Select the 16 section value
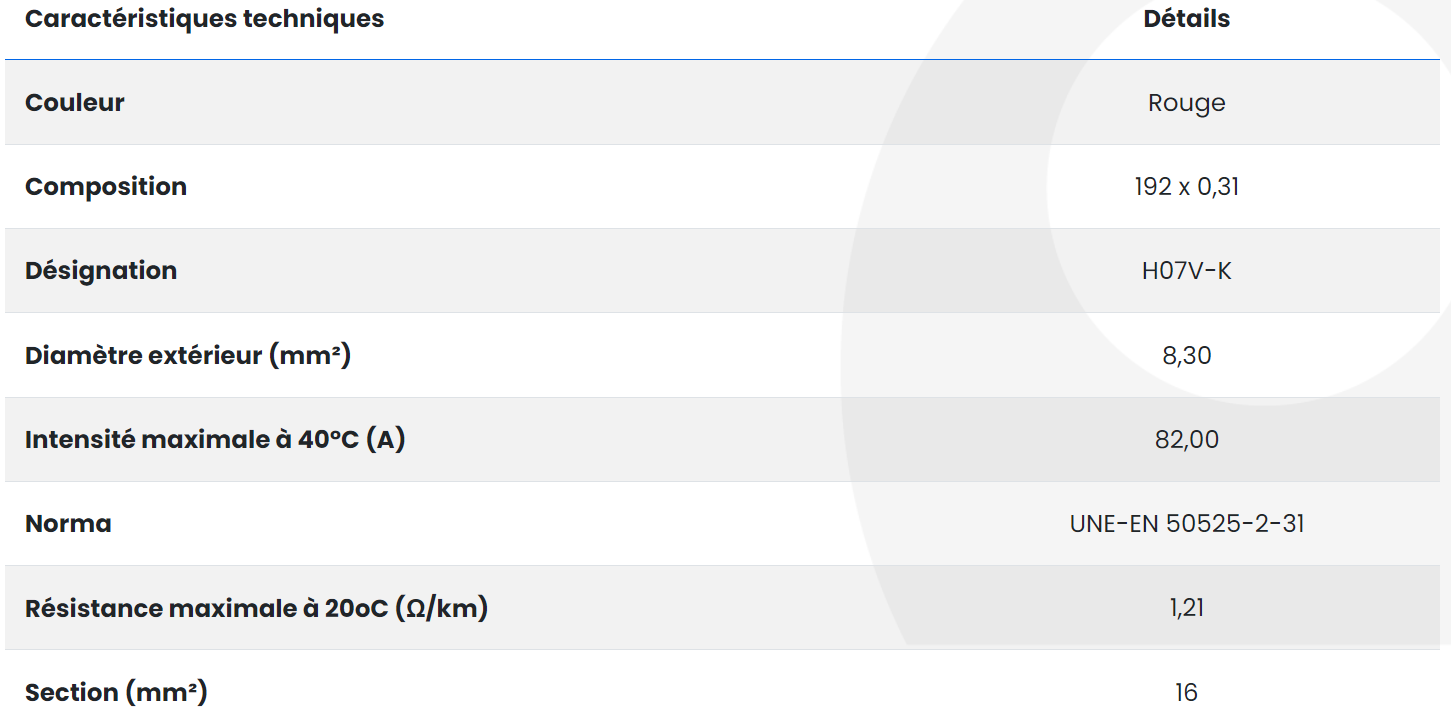The width and height of the screenshot is (1451, 711). click(x=1187, y=692)
